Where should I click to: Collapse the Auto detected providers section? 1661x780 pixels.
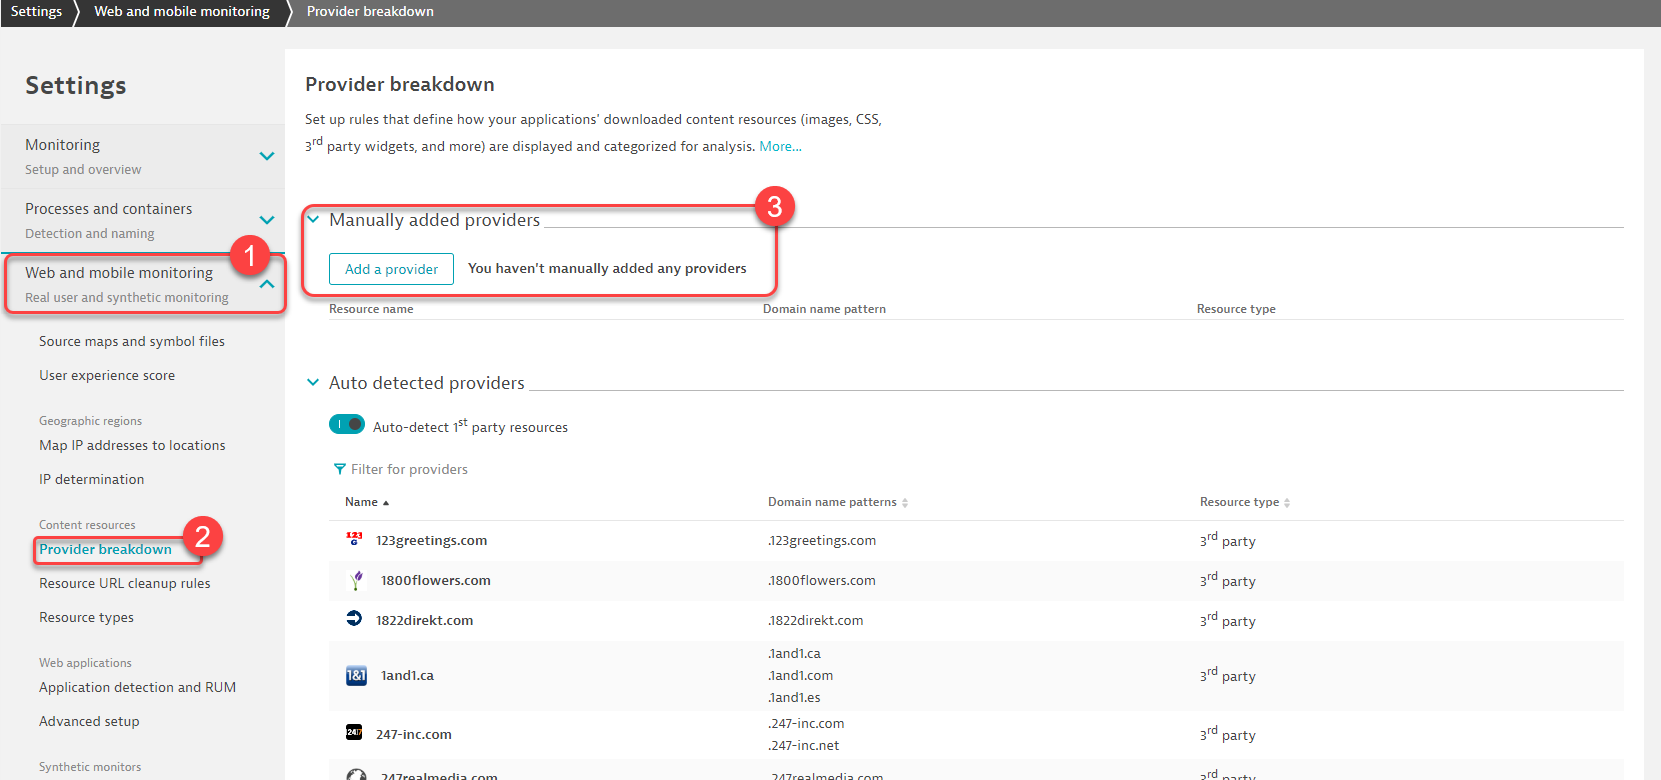coord(313,382)
